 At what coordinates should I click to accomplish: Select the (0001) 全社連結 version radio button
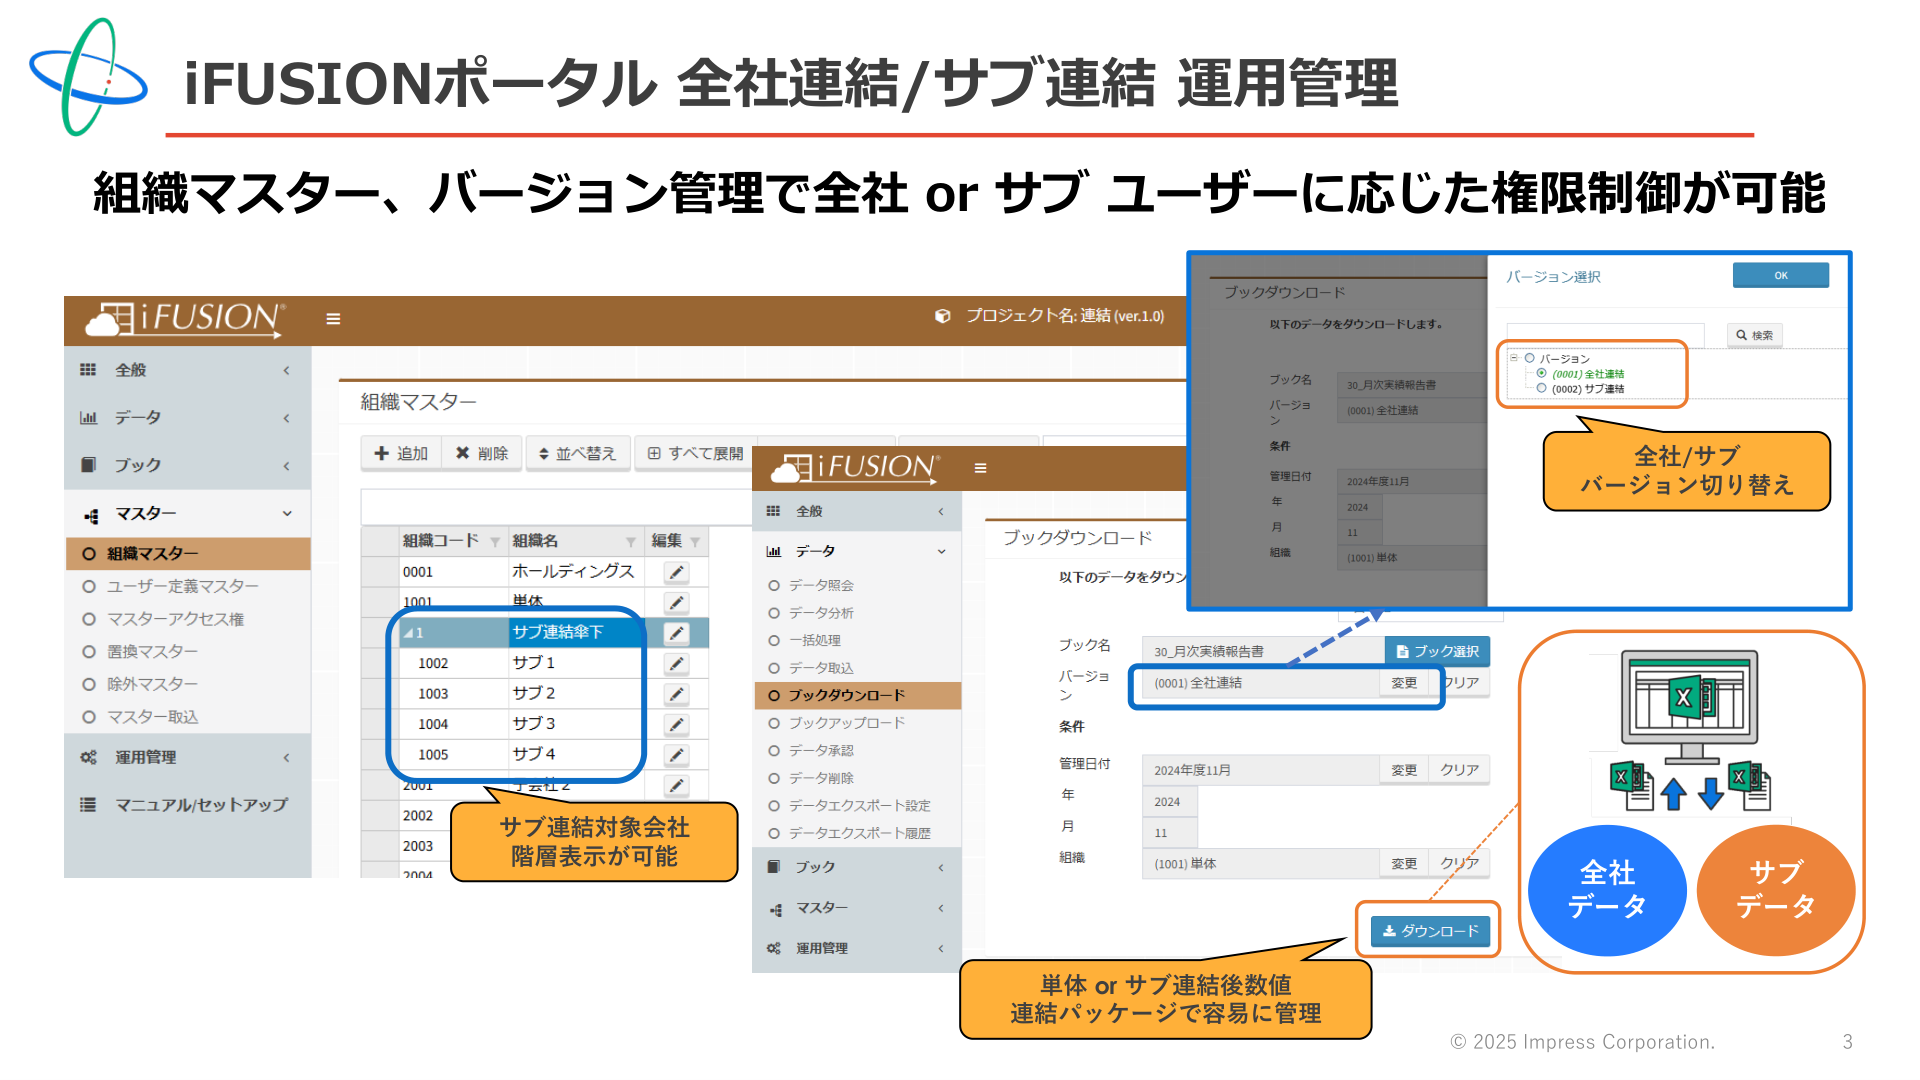[x=1541, y=373]
